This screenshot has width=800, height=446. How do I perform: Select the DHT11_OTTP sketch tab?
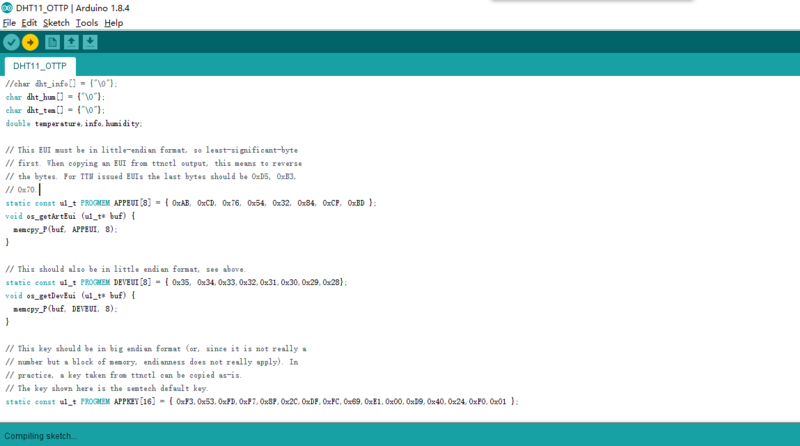40,66
